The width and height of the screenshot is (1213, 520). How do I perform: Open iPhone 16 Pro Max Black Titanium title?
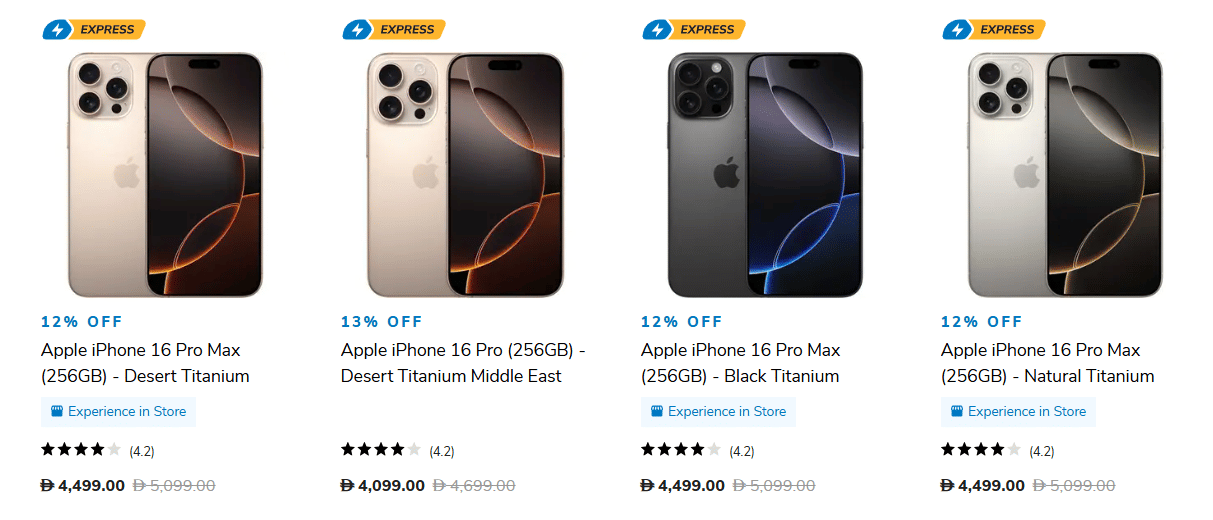click(740, 363)
